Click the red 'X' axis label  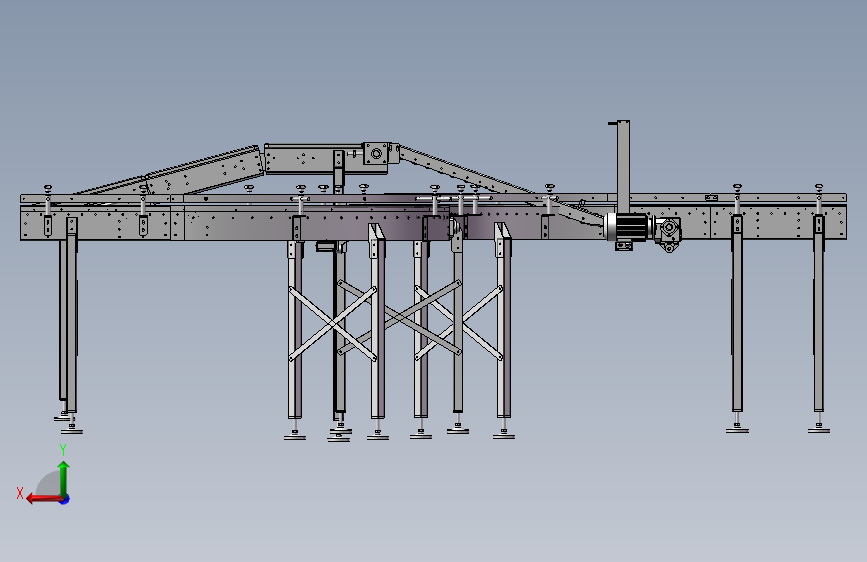(x=20, y=493)
